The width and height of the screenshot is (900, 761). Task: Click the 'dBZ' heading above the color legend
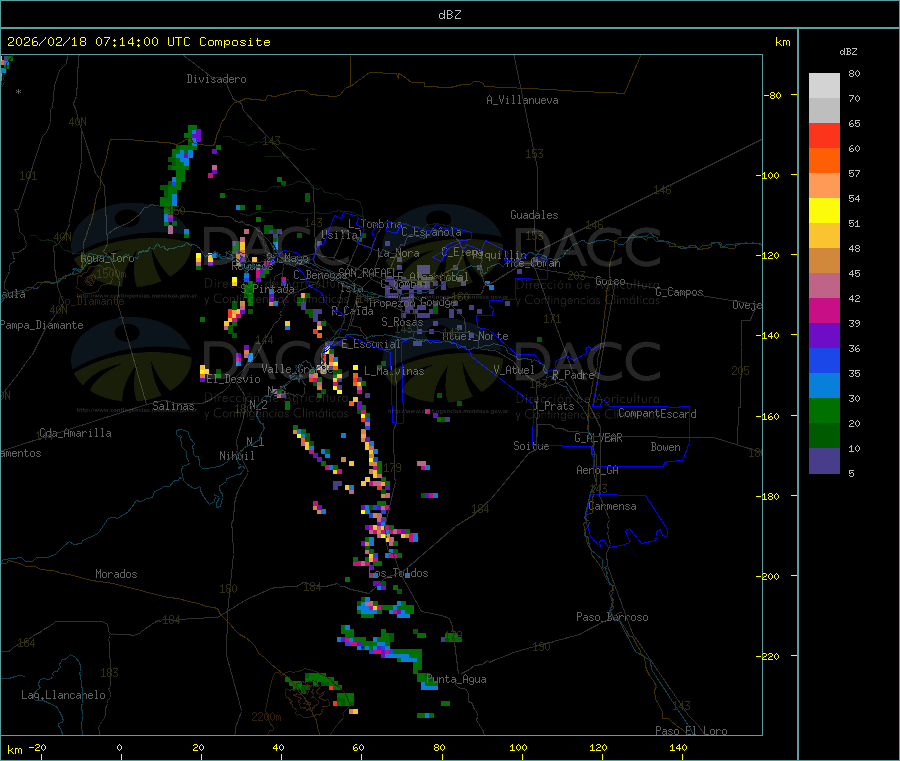[848, 52]
